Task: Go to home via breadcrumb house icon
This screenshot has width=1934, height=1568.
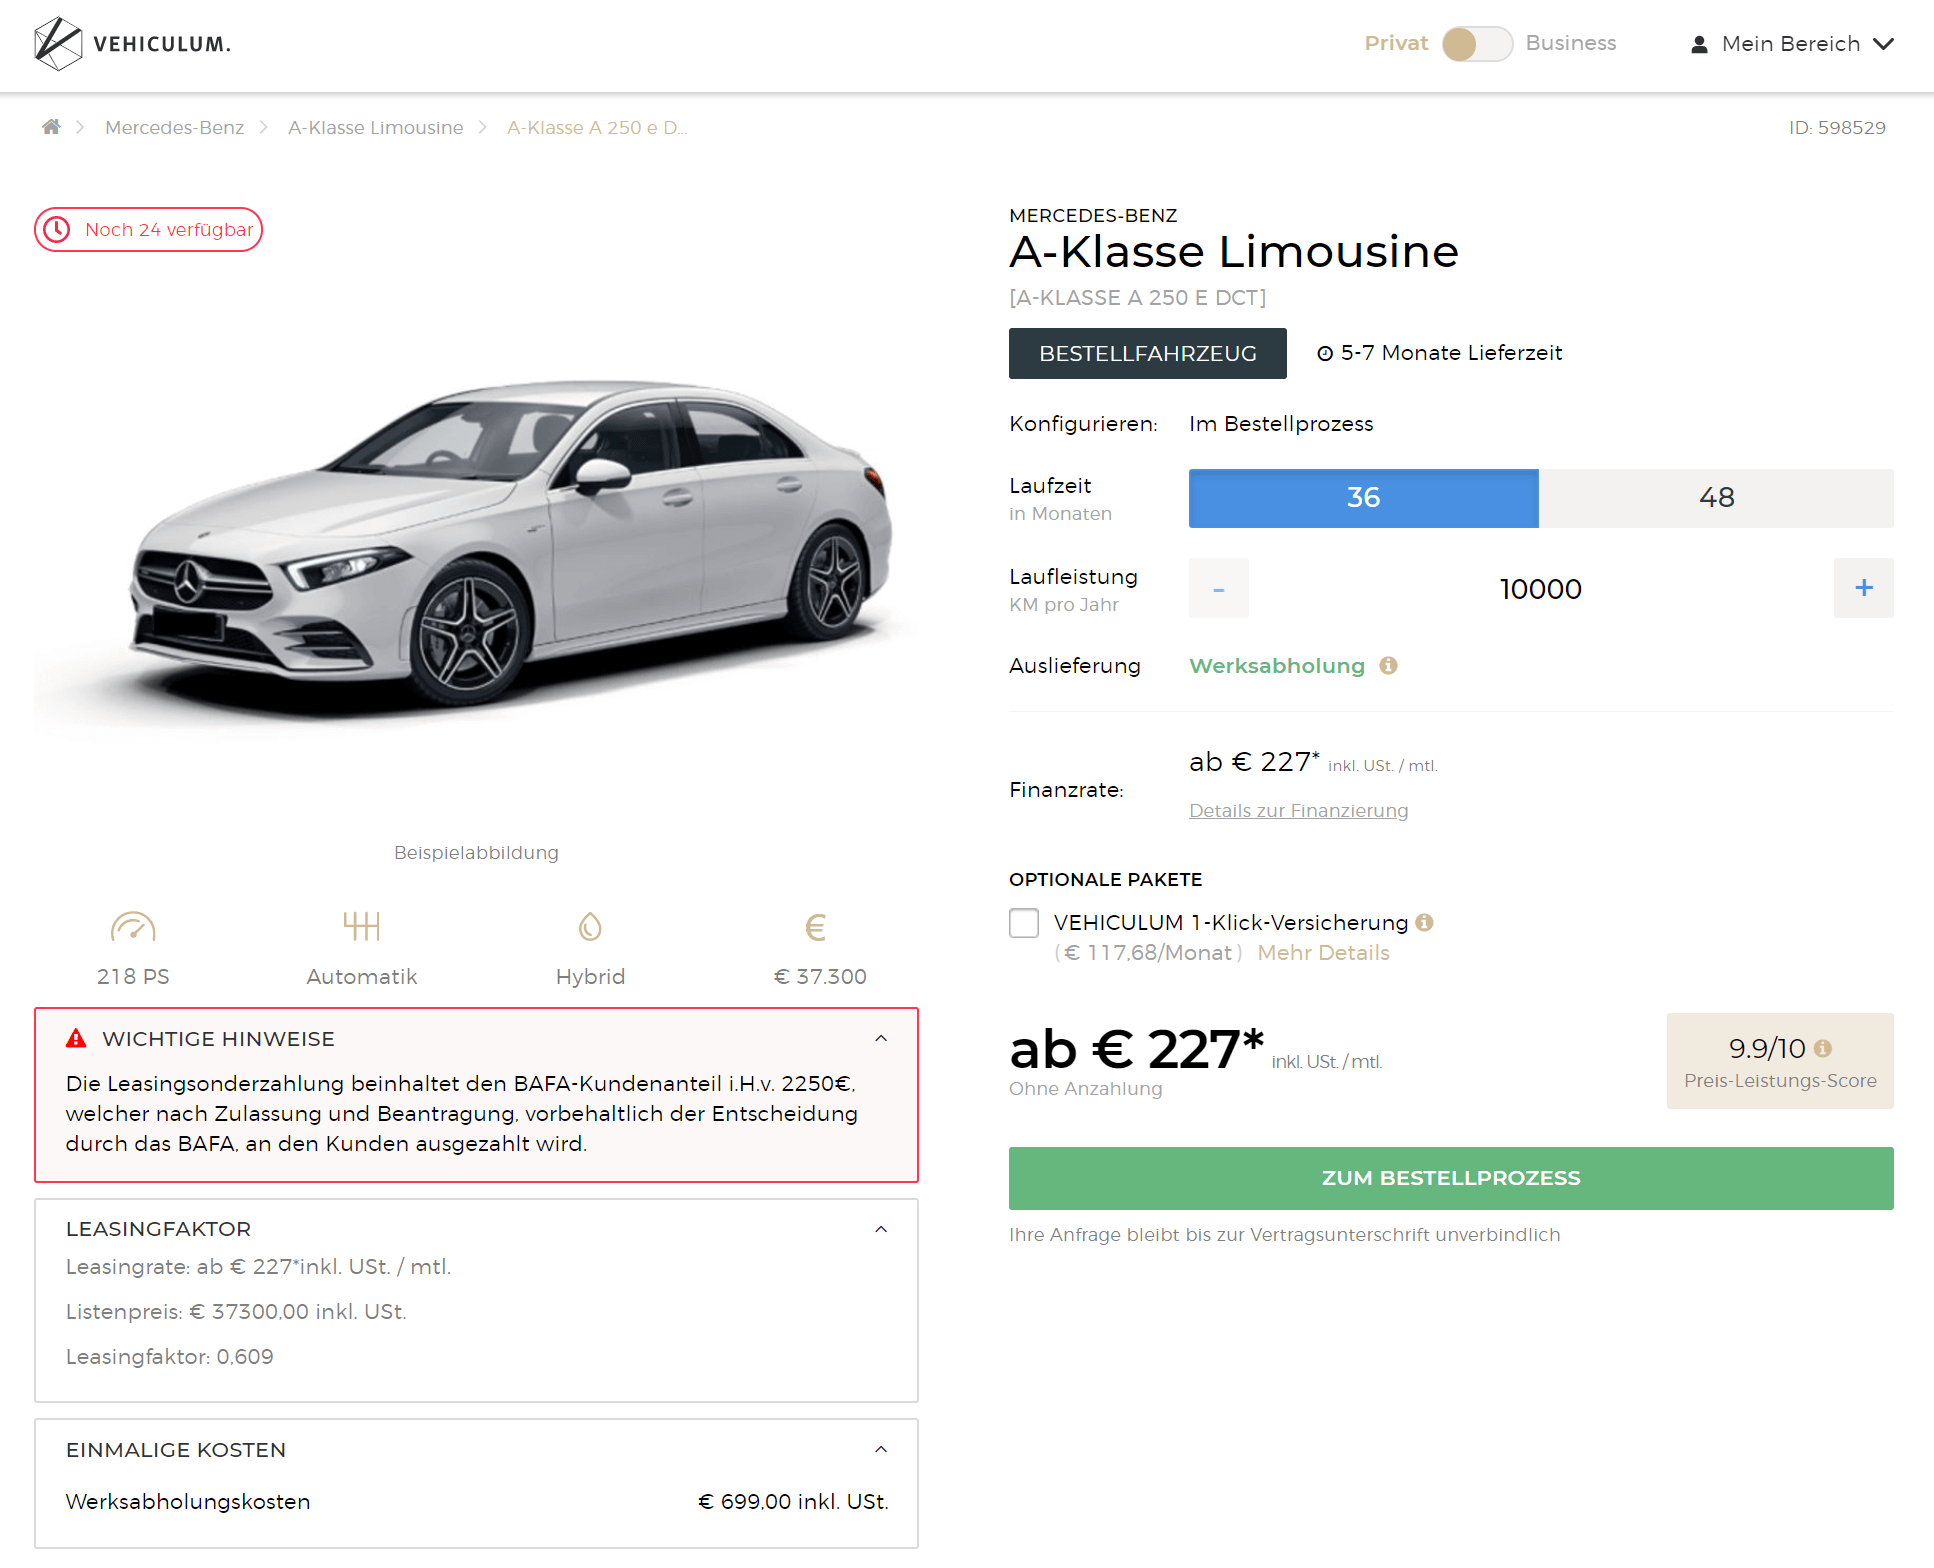Action: (x=51, y=126)
